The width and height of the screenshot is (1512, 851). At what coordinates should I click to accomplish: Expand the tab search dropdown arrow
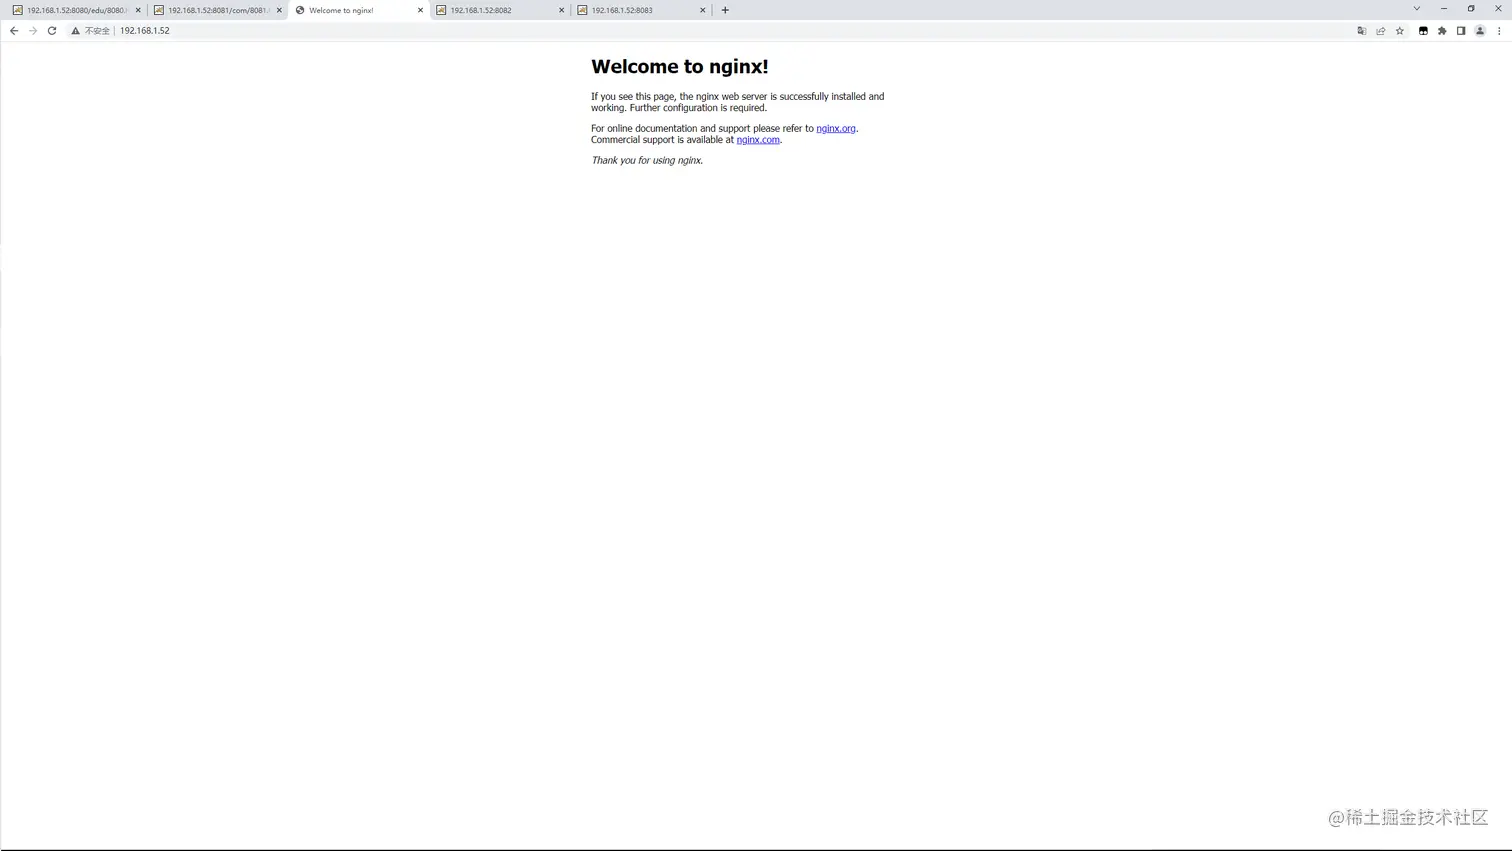(1416, 9)
